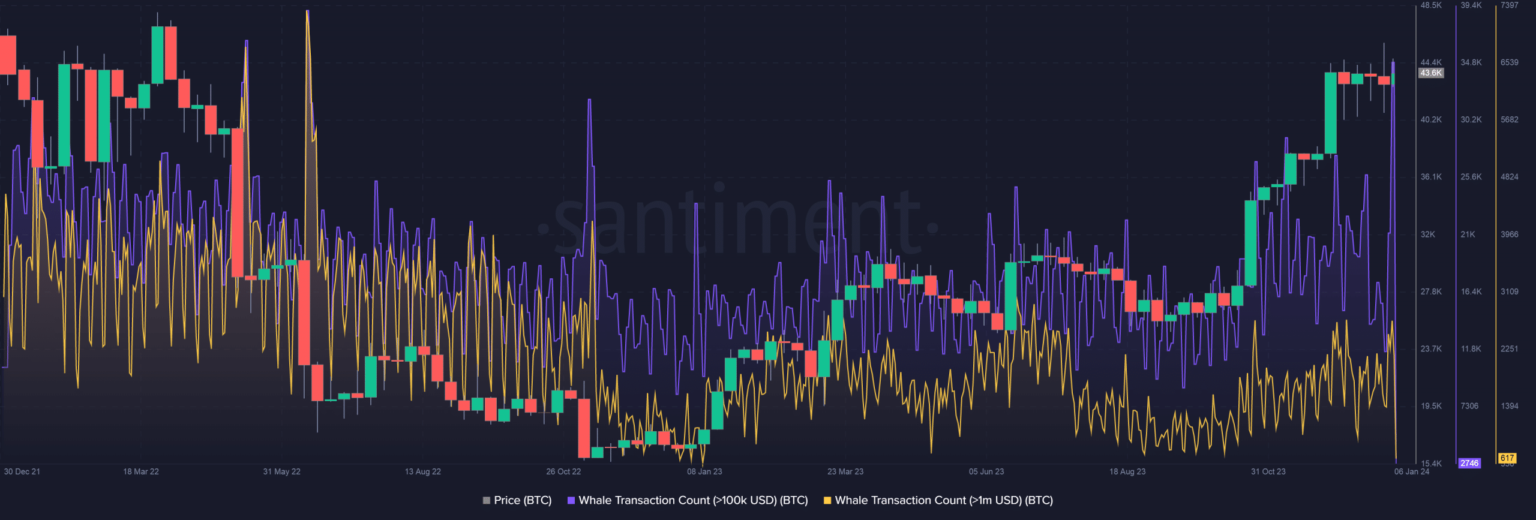Click the yellow 617 value badge
The width and height of the screenshot is (1536, 520).
1507,457
